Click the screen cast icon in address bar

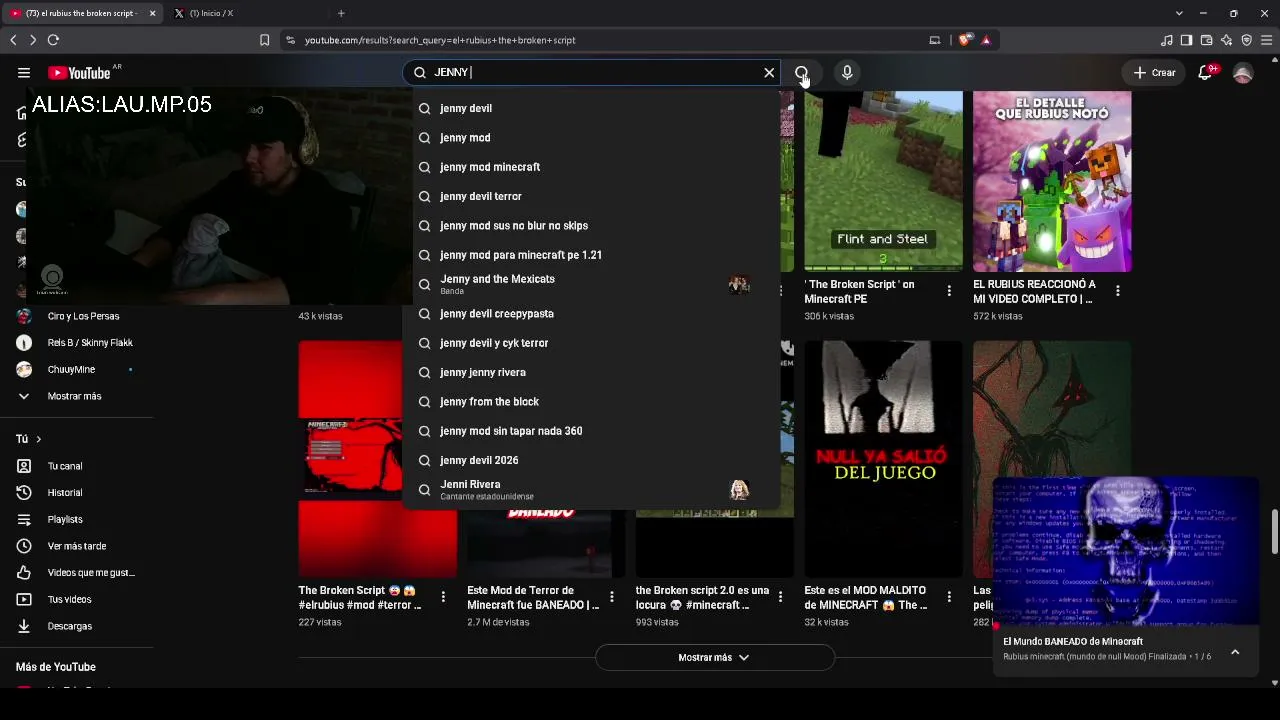coord(935,40)
